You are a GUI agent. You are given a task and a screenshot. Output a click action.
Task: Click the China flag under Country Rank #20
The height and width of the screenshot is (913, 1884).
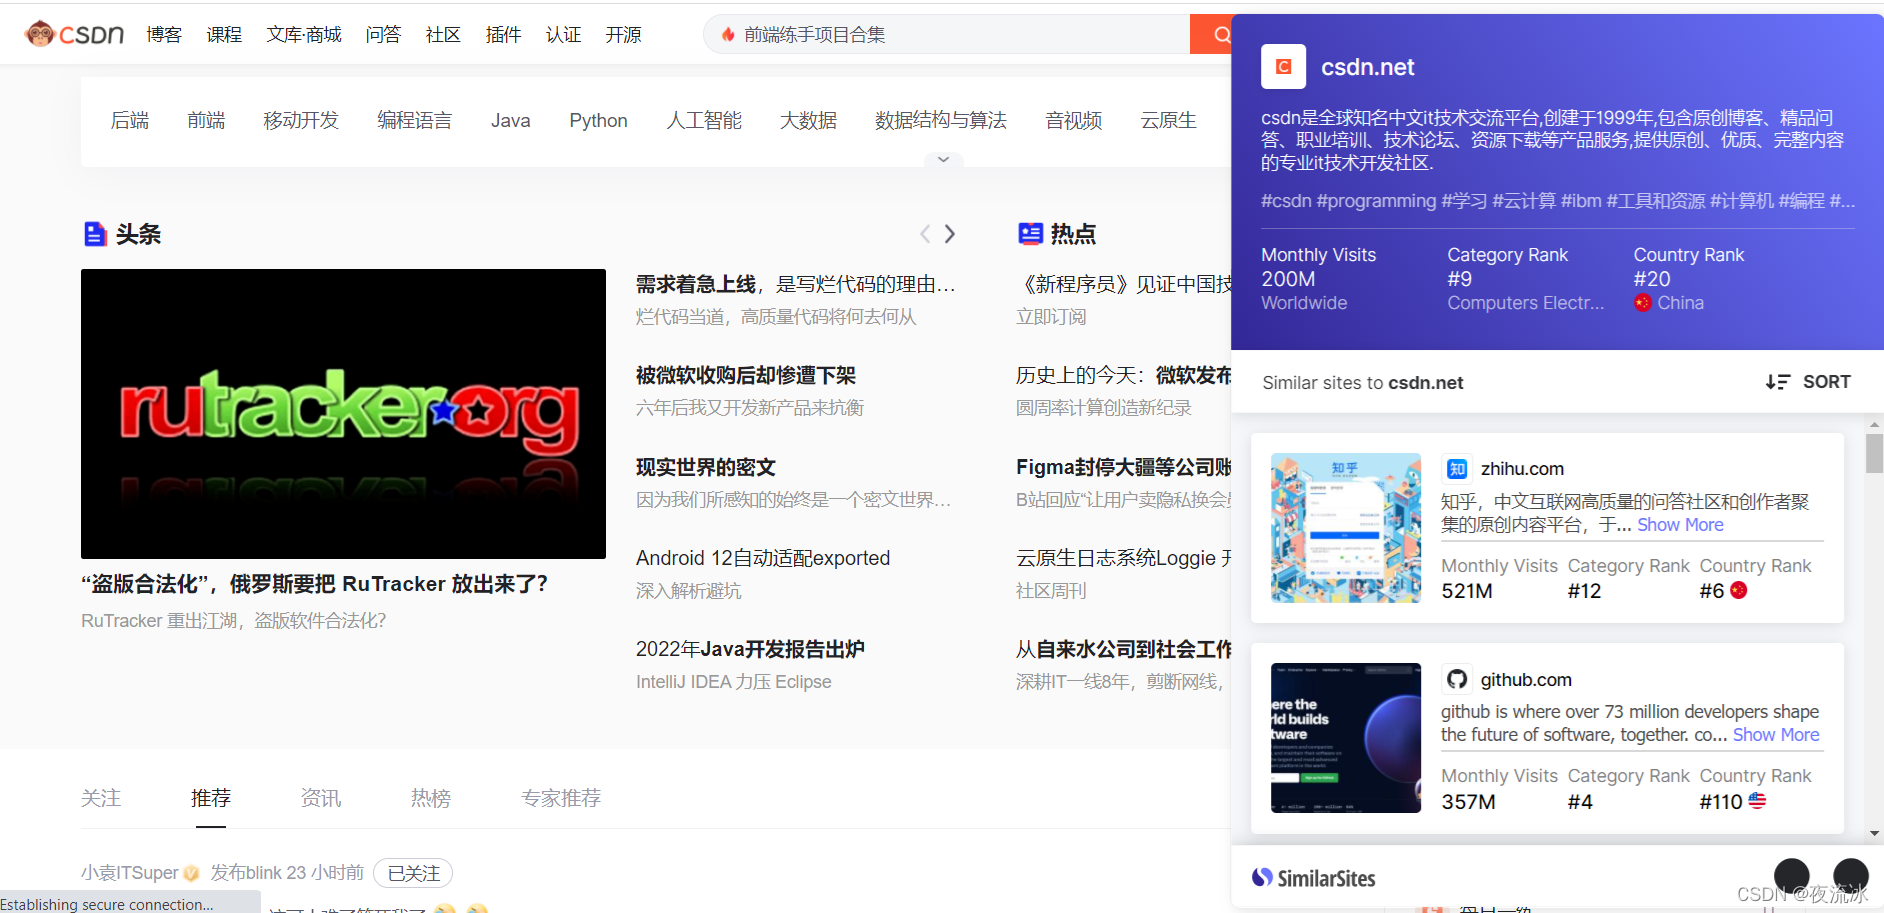click(x=1642, y=303)
